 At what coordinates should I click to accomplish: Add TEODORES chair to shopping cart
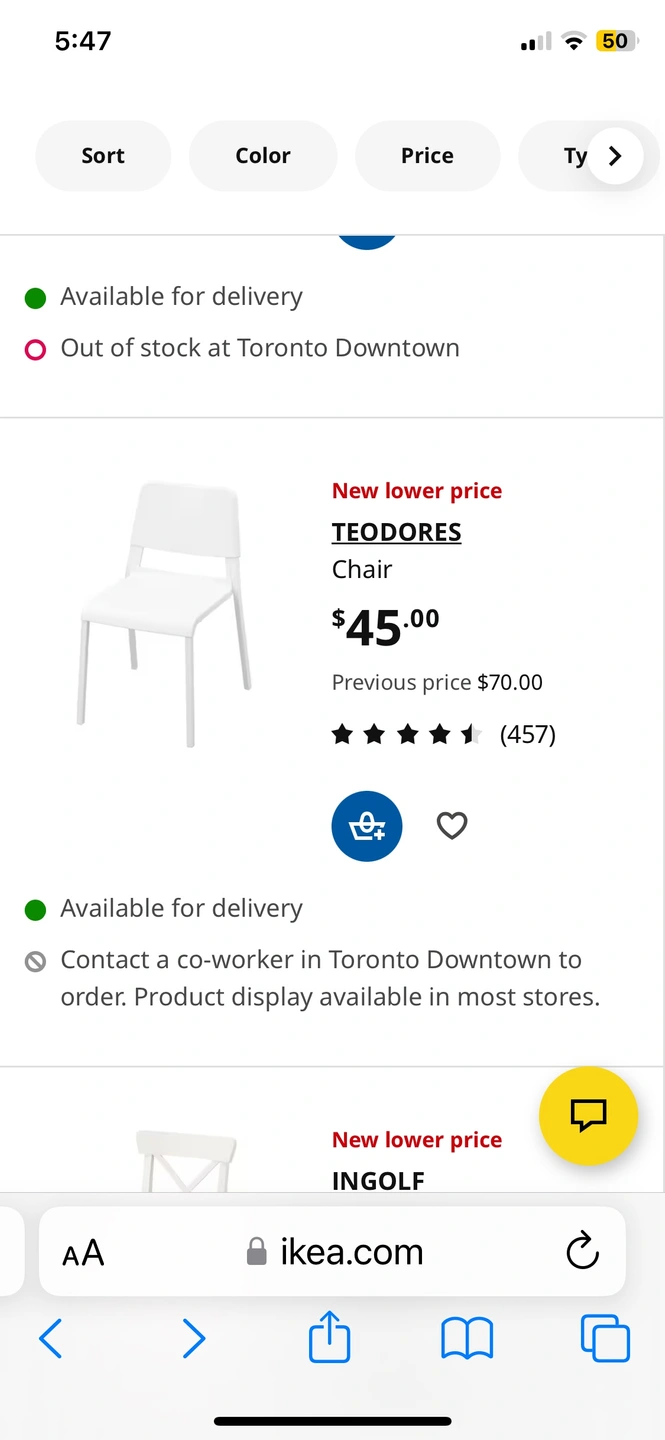pyautogui.click(x=367, y=826)
